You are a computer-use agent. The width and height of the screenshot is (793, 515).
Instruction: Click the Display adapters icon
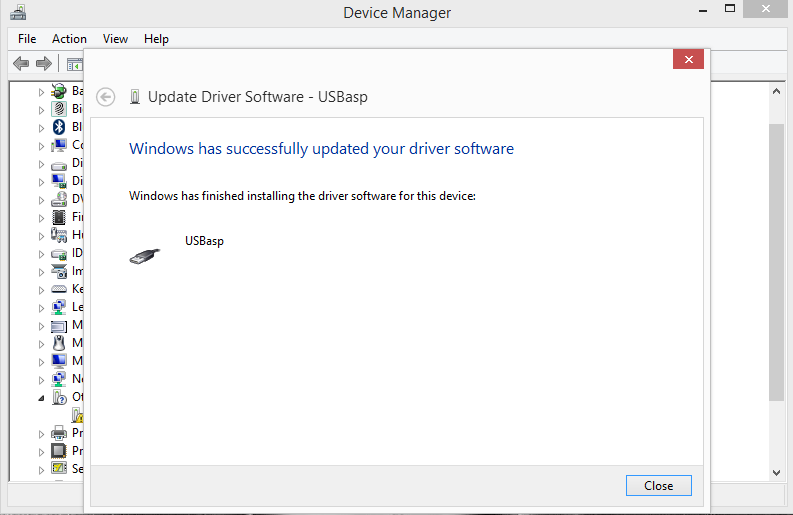[x=59, y=181]
